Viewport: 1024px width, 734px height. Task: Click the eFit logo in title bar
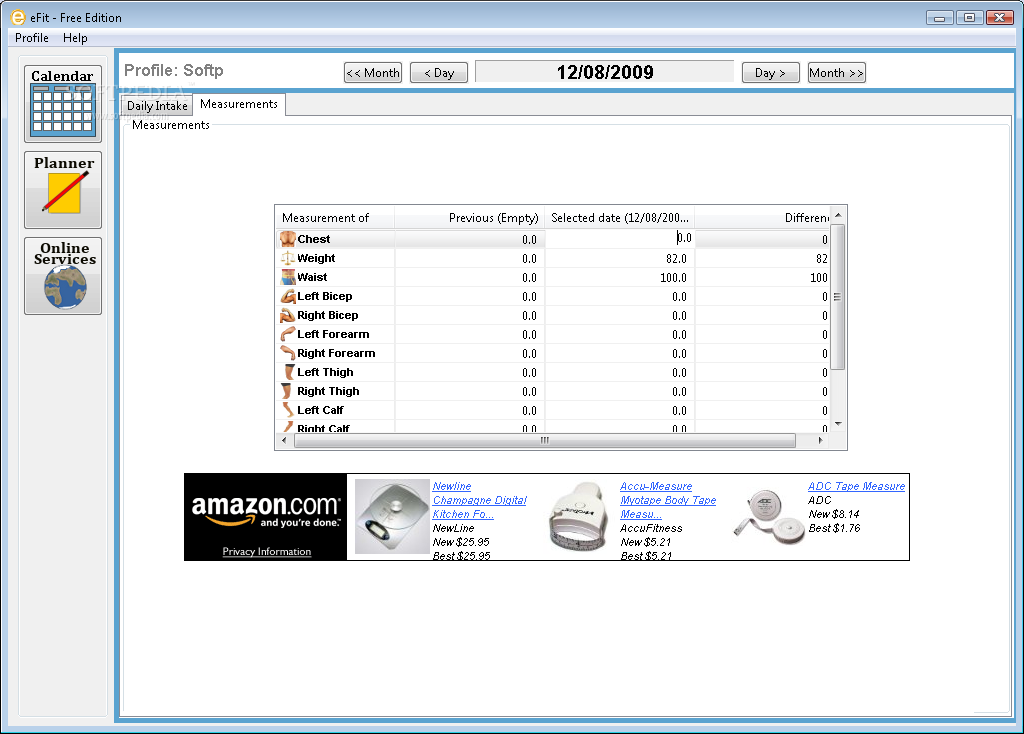pyautogui.click(x=18, y=18)
